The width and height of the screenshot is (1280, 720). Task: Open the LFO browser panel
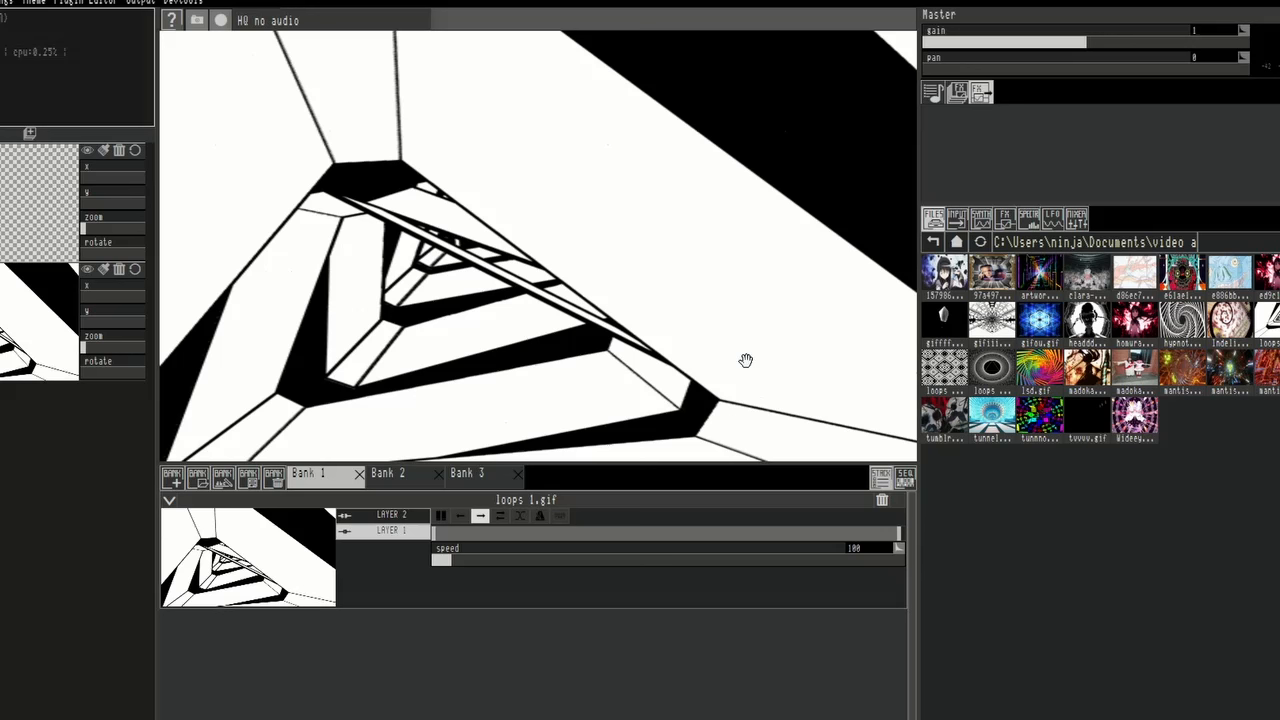point(1052,218)
